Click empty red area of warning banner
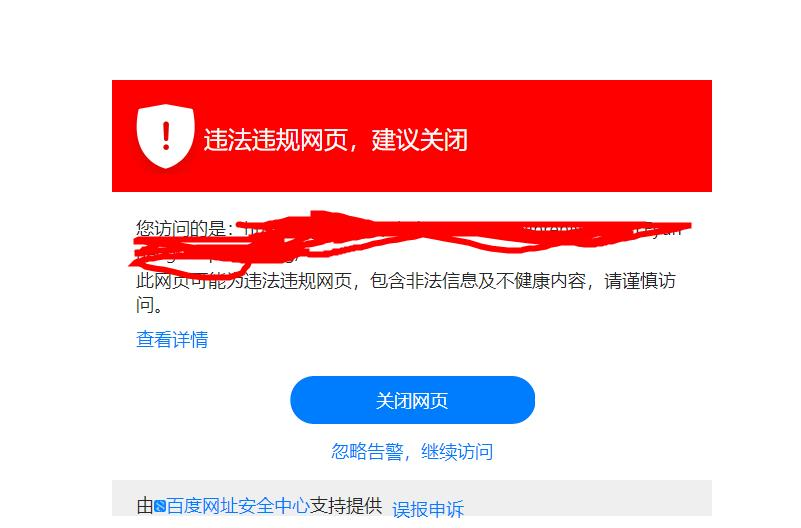The image size is (801, 528). tap(587, 136)
